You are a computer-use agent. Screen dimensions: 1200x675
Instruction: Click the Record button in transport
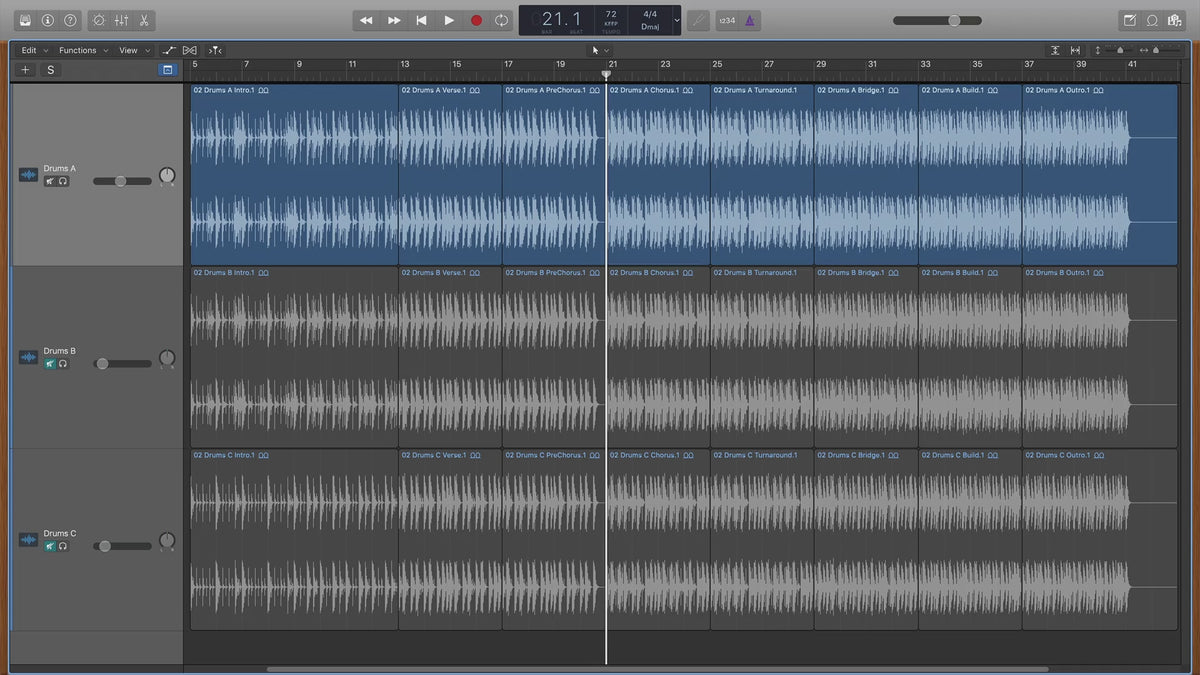click(x=476, y=20)
